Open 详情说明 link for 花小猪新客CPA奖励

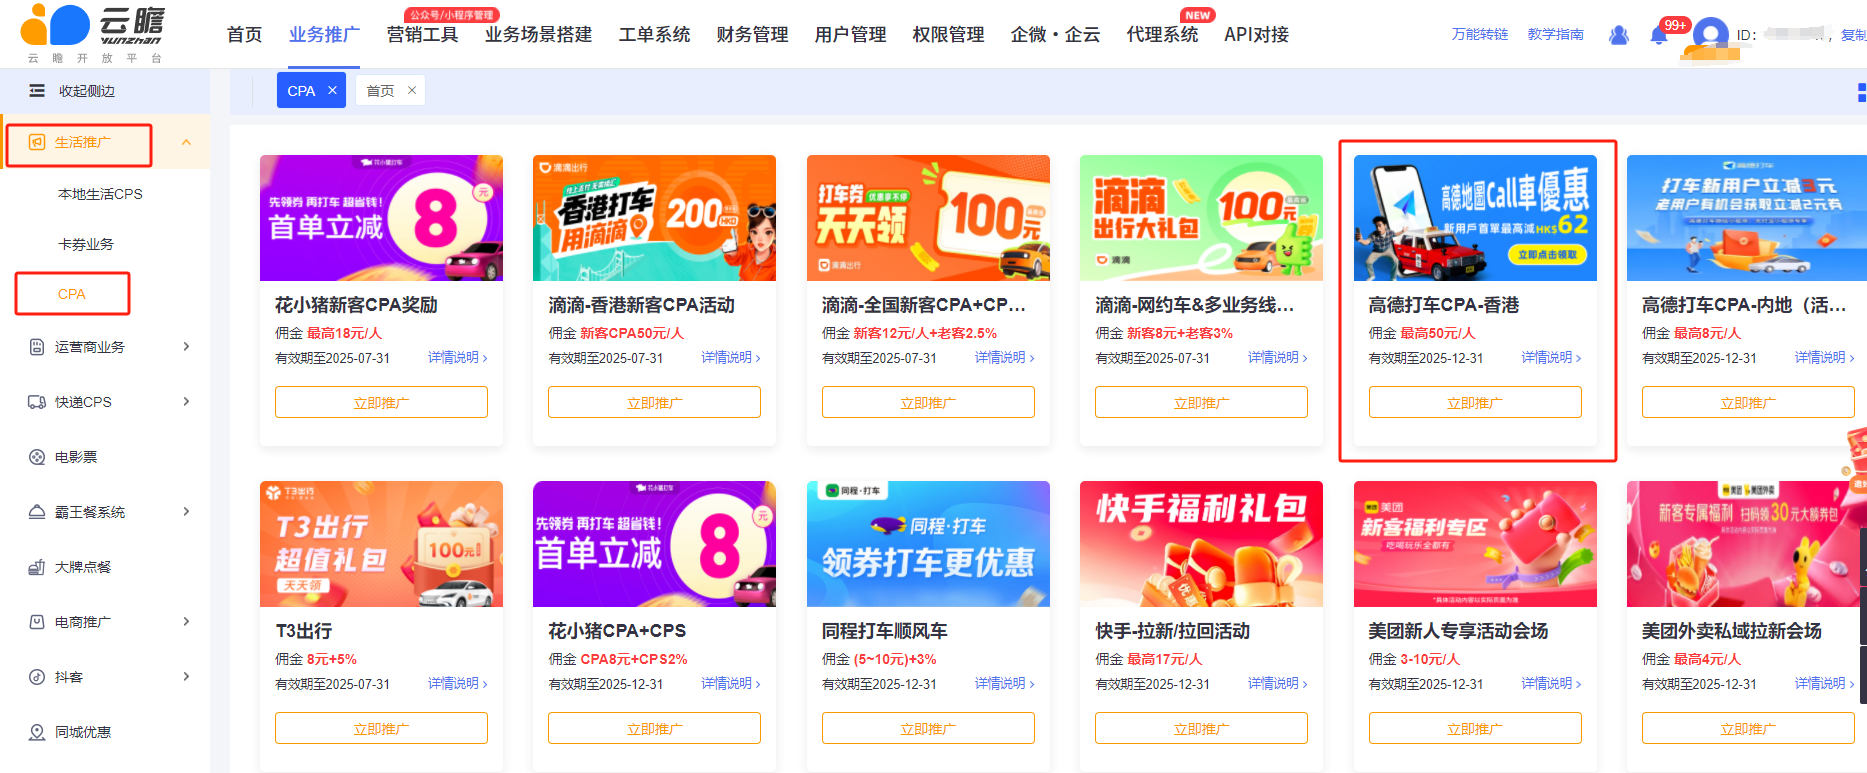coord(458,357)
